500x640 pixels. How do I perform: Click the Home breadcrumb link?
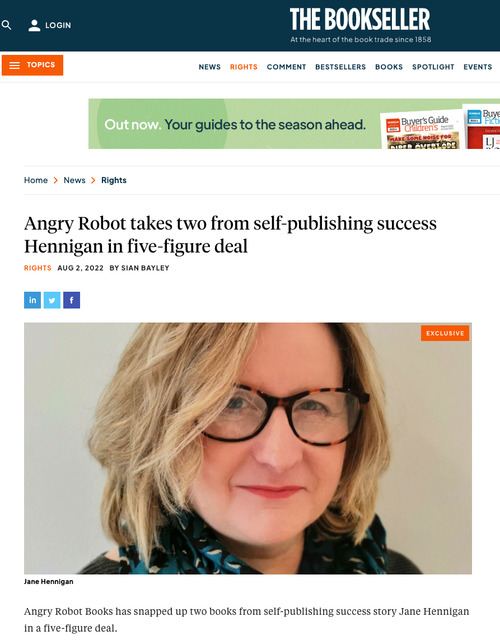click(36, 180)
